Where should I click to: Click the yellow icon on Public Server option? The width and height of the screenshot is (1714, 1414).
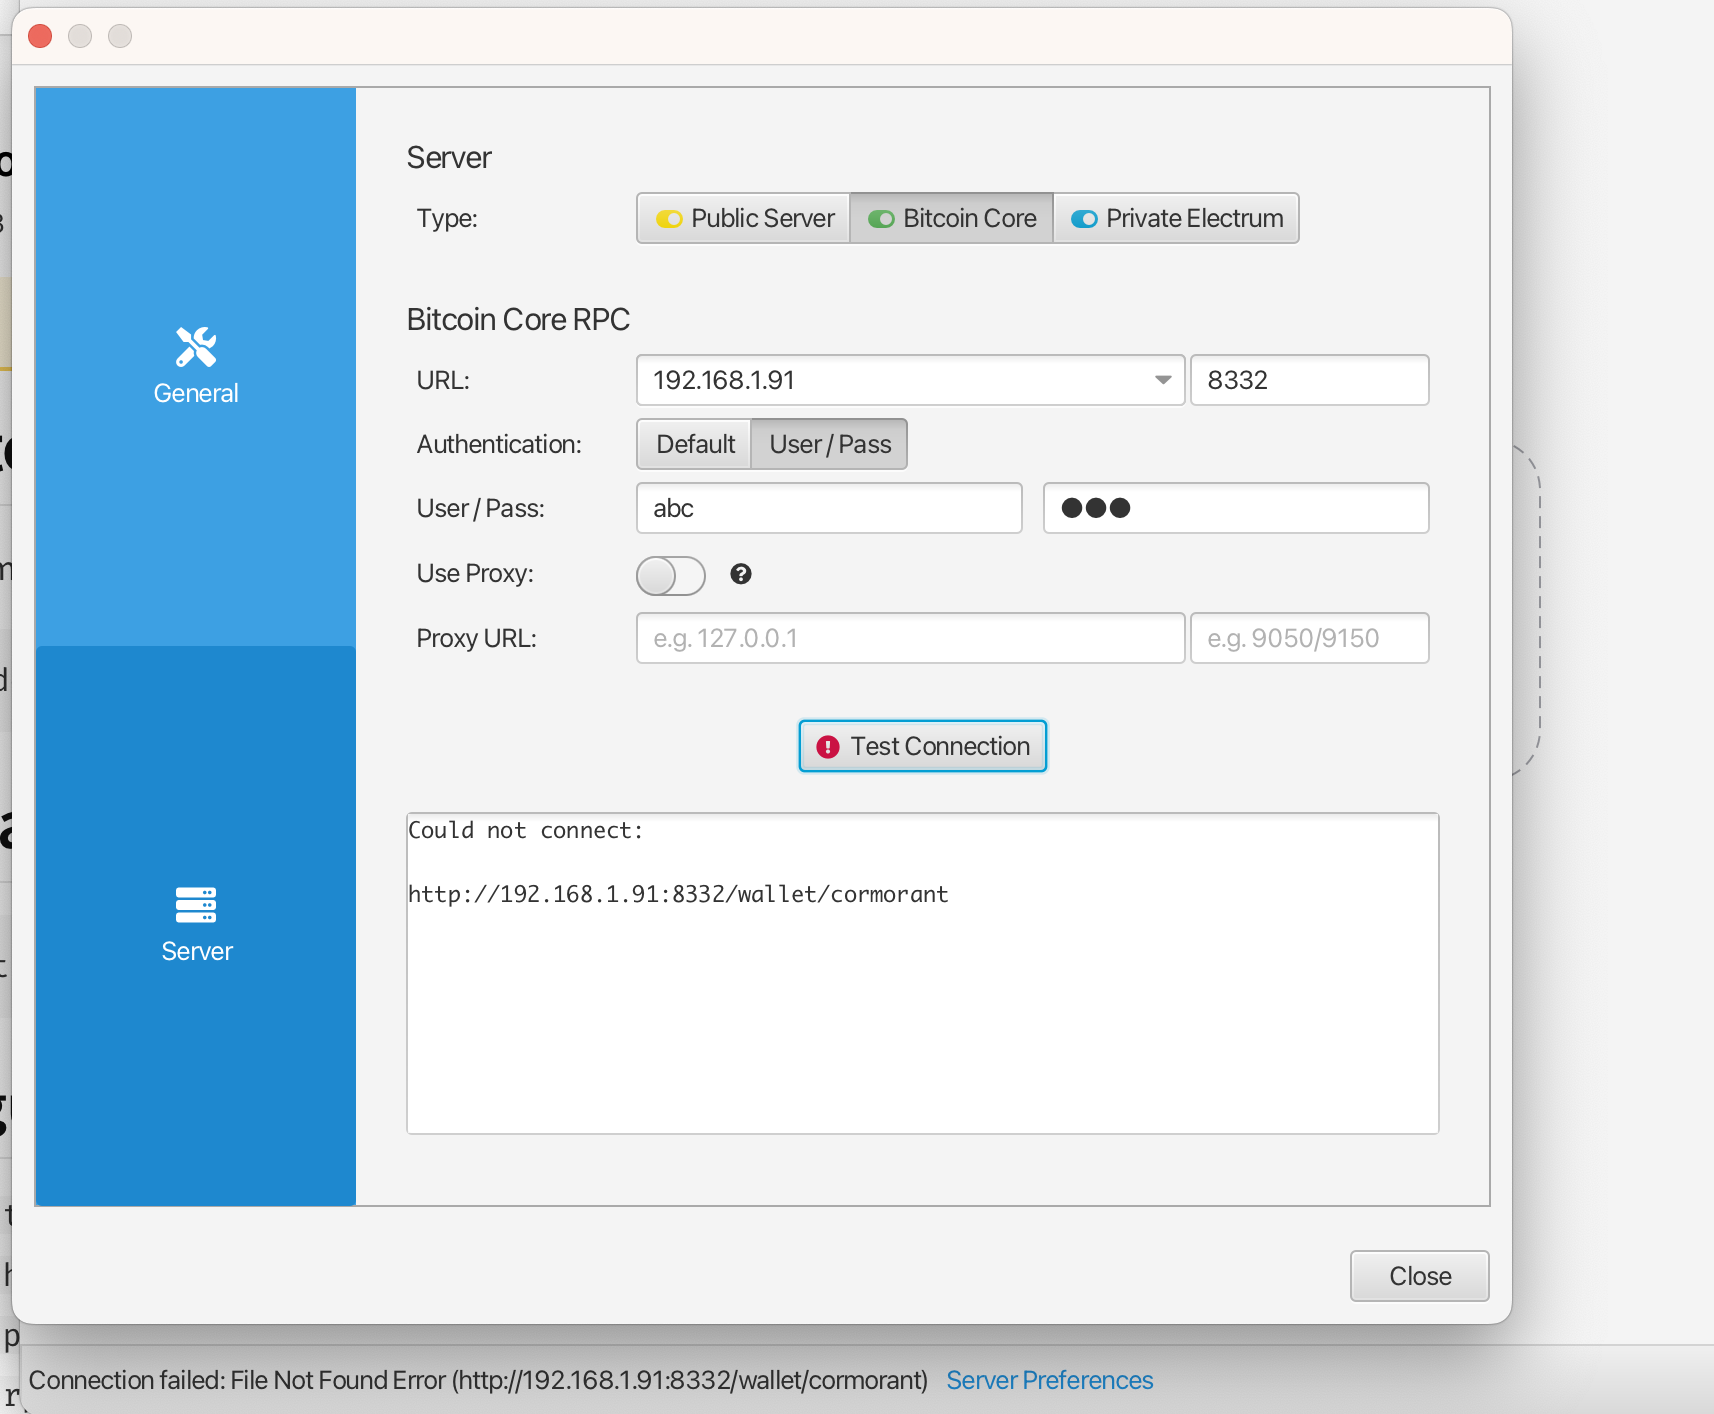[x=669, y=218]
